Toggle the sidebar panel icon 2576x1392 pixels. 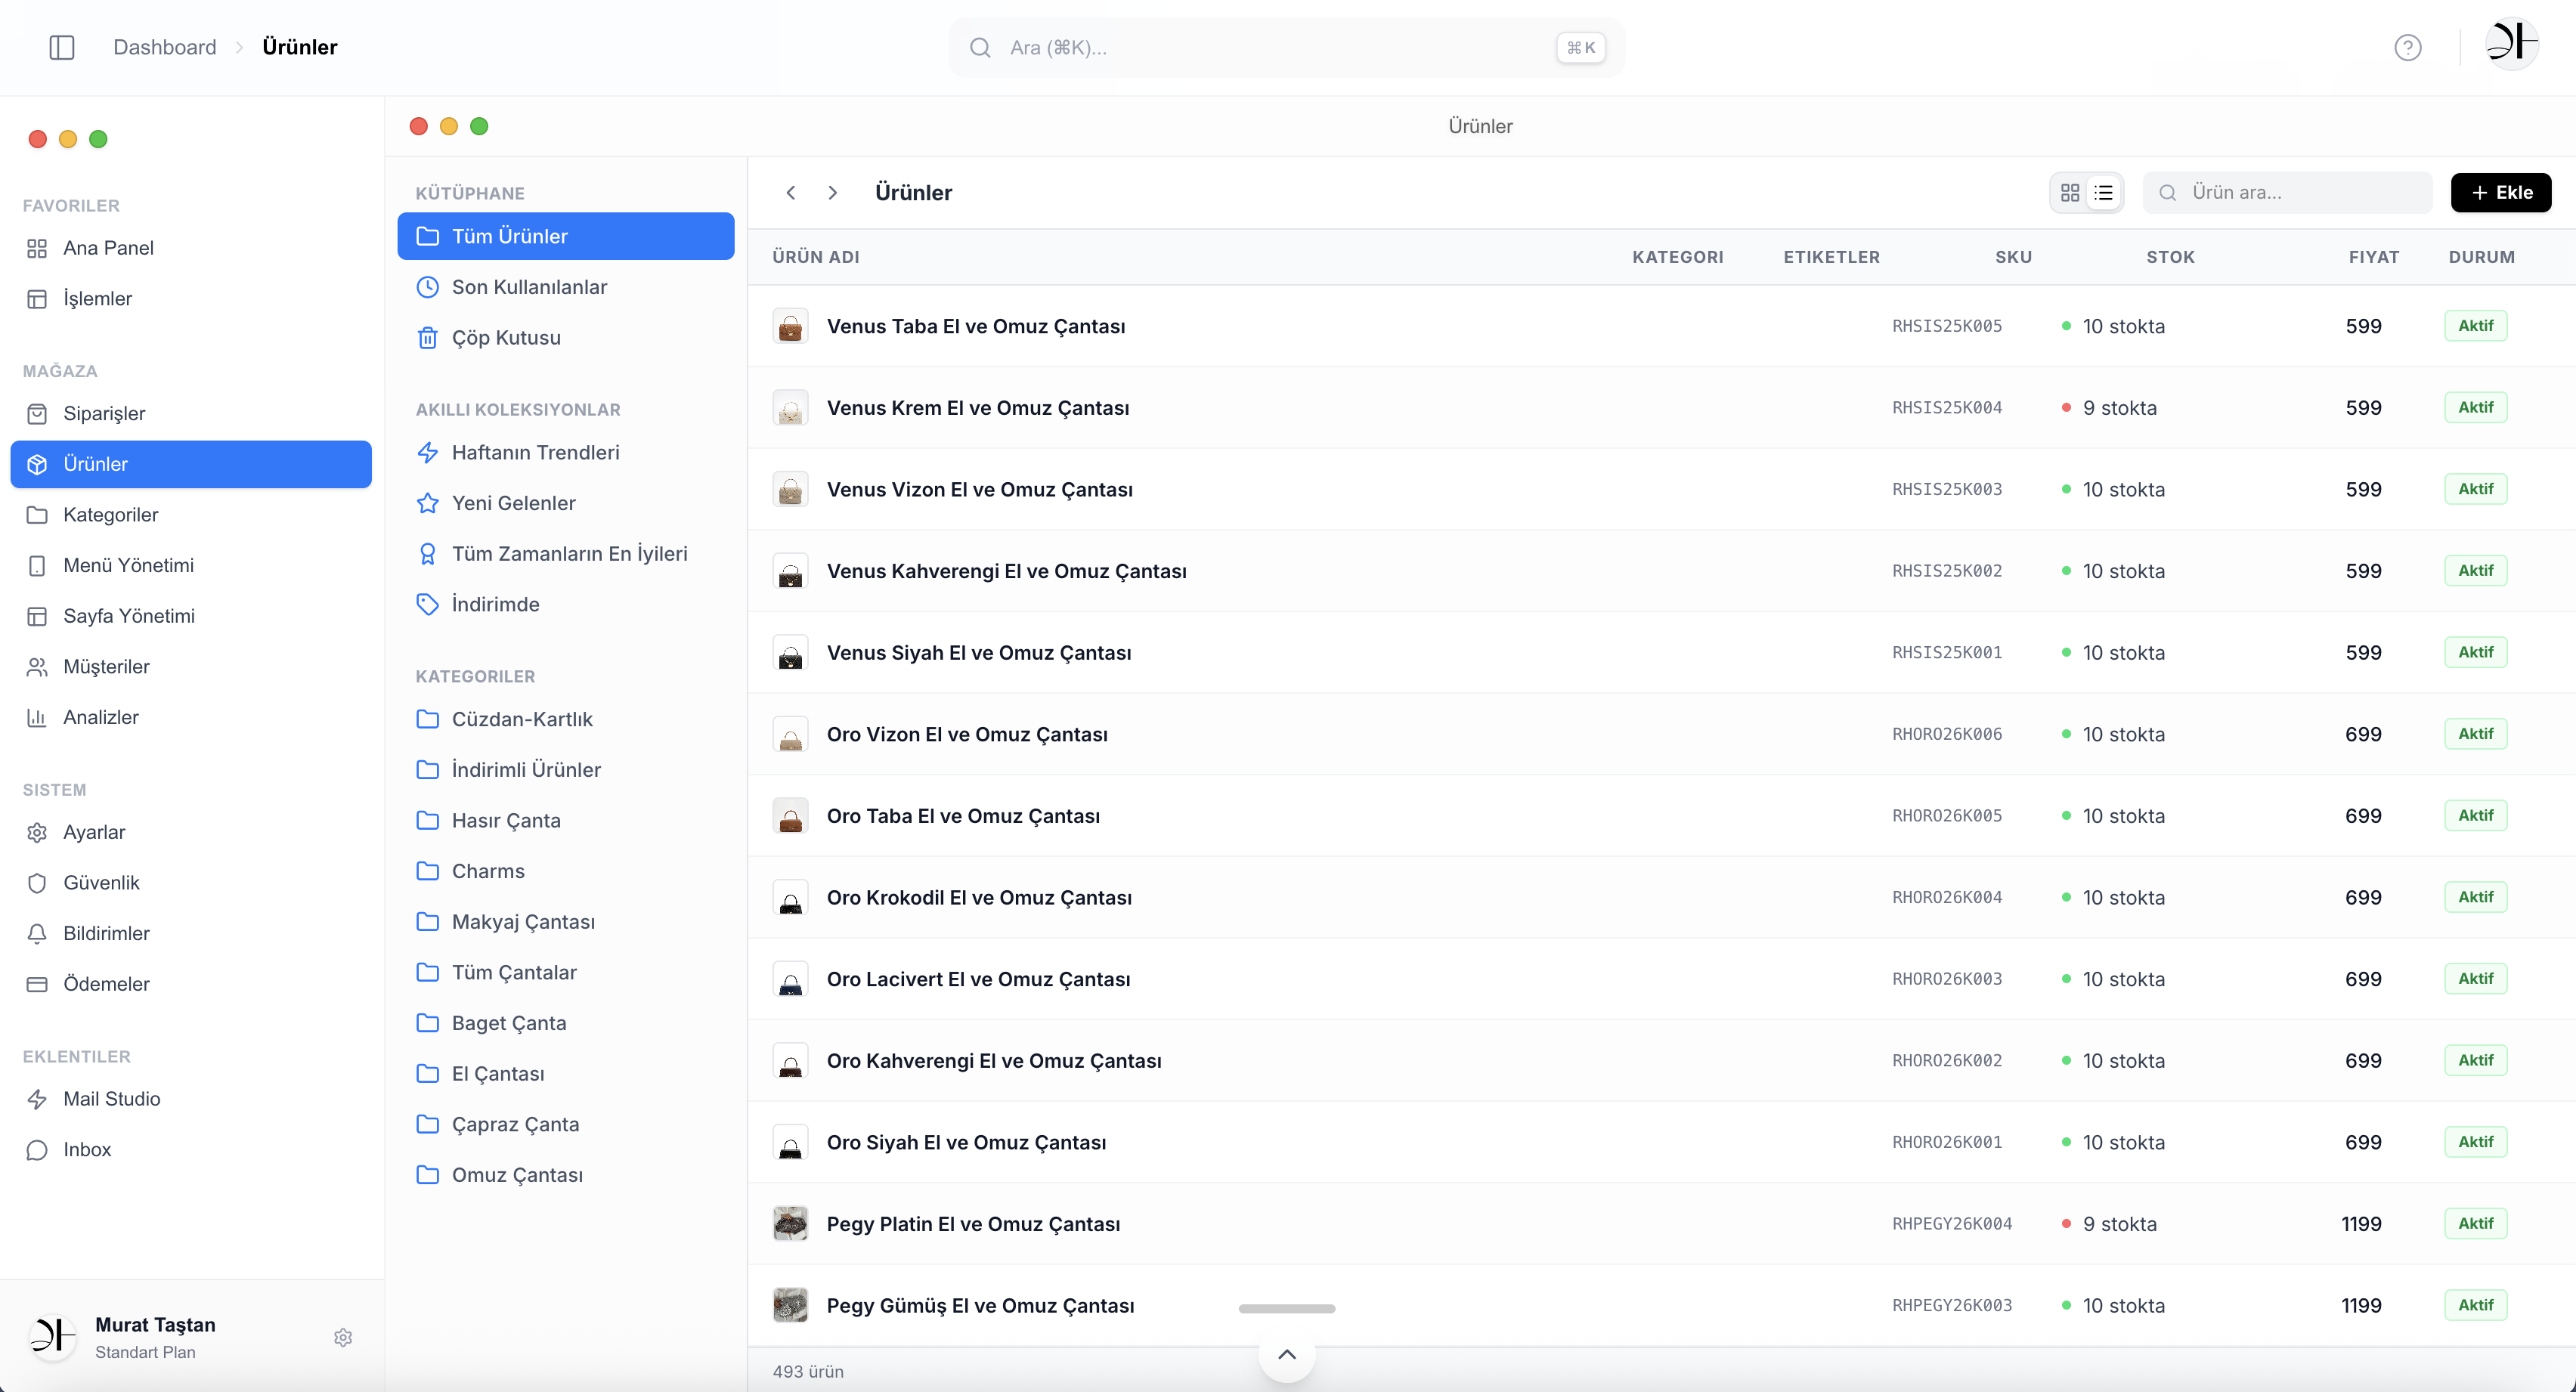pos(61,47)
